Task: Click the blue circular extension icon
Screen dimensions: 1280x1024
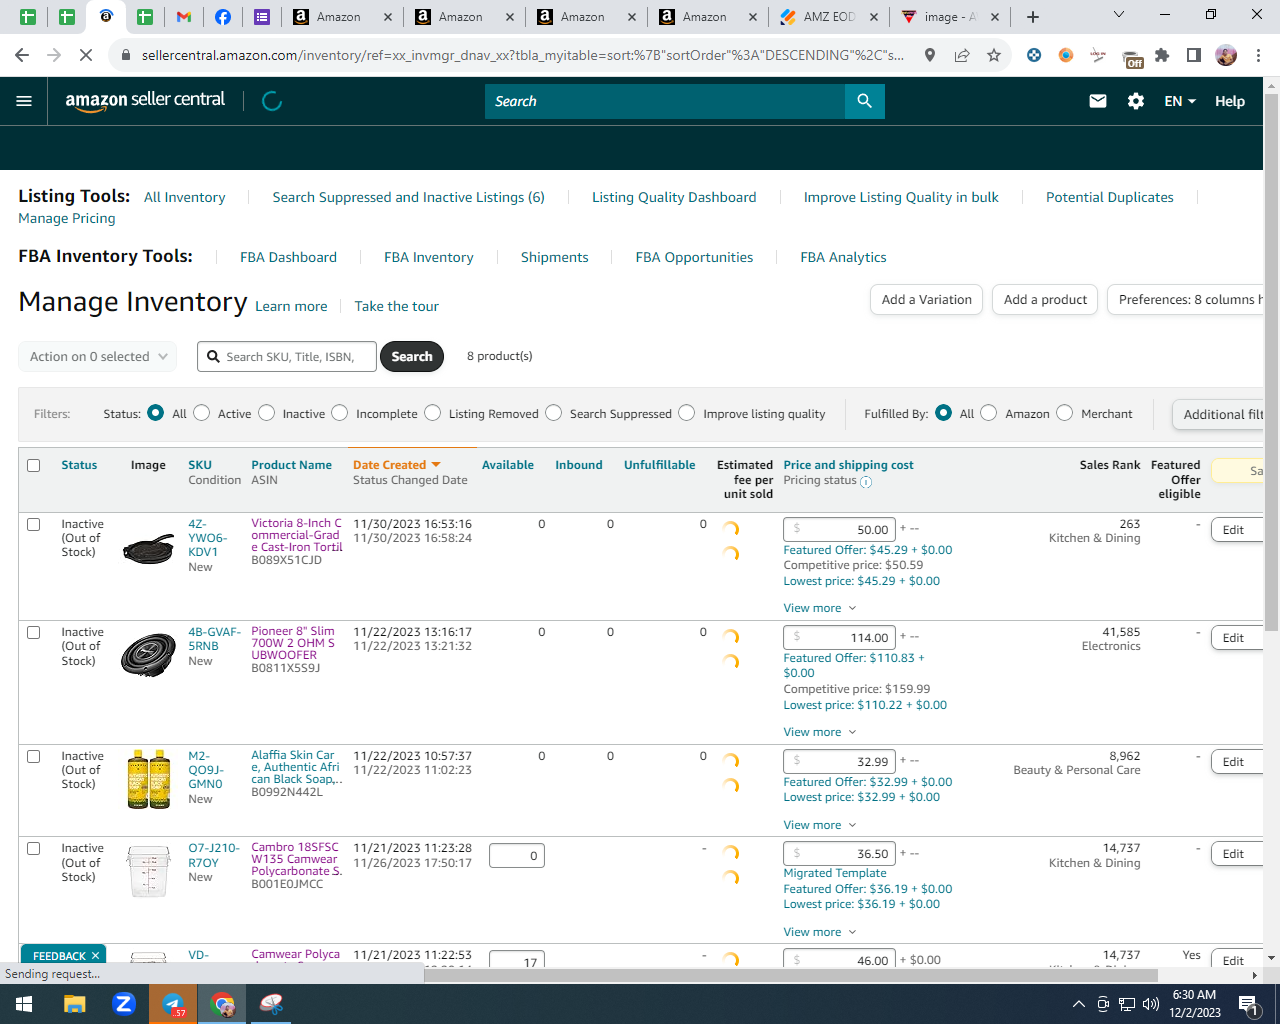Action: tap(1034, 55)
